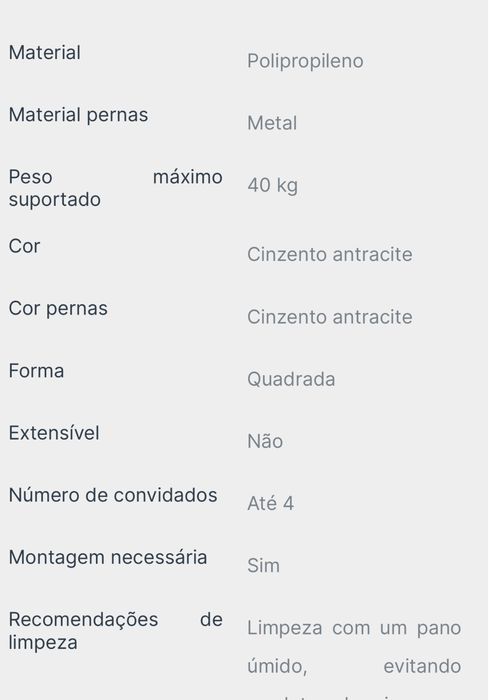Screen dimensions: 492x700
Task: Click Cinzento antracite value beside Cor
Action: point(330,255)
